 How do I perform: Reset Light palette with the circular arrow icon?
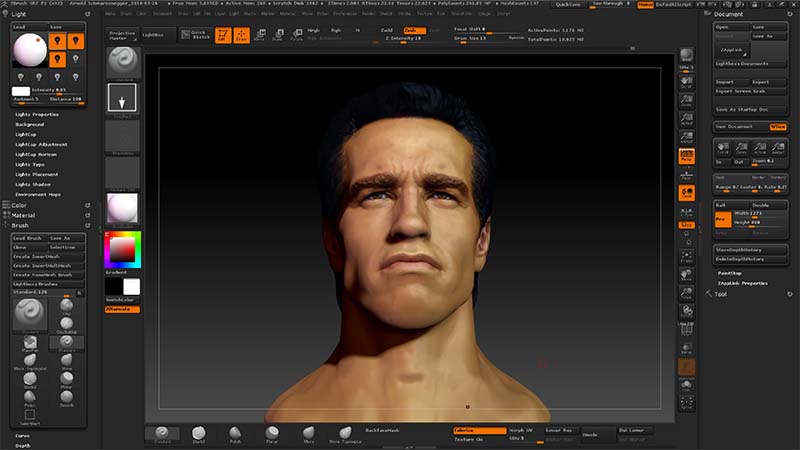pyautogui.click(x=87, y=14)
